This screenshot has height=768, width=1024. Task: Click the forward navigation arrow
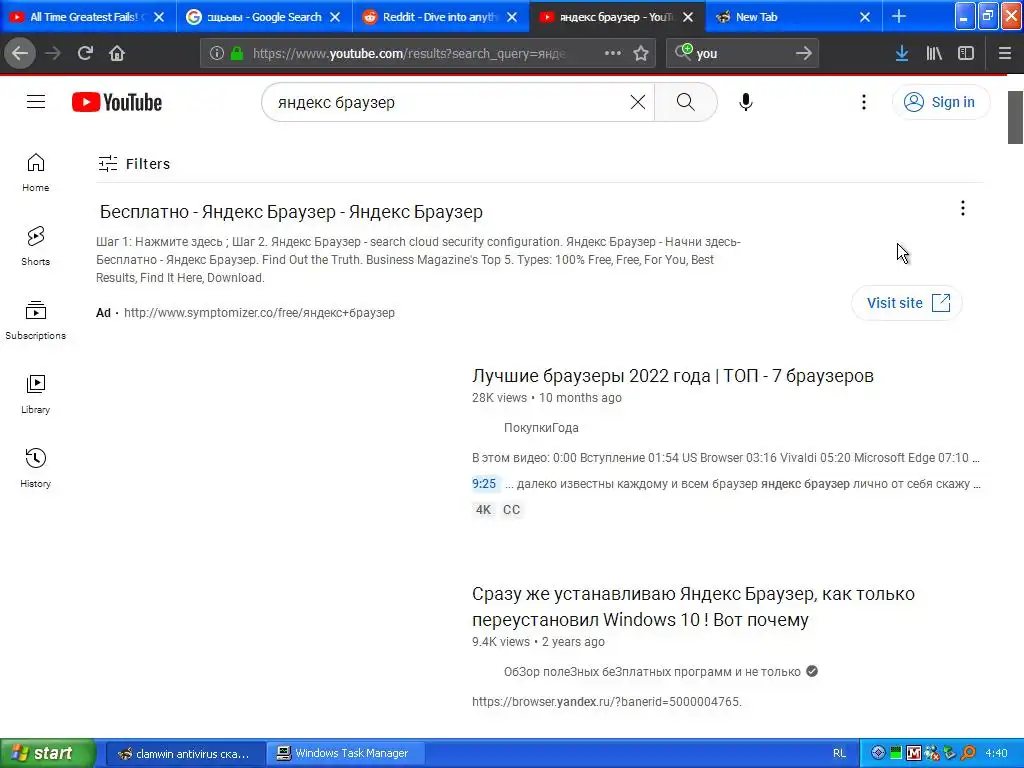tap(53, 53)
